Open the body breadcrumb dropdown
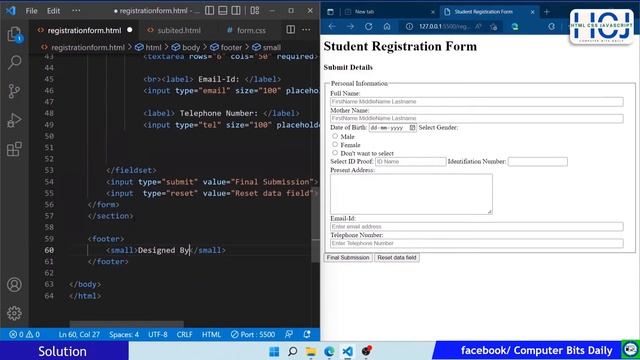 [x=186, y=47]
